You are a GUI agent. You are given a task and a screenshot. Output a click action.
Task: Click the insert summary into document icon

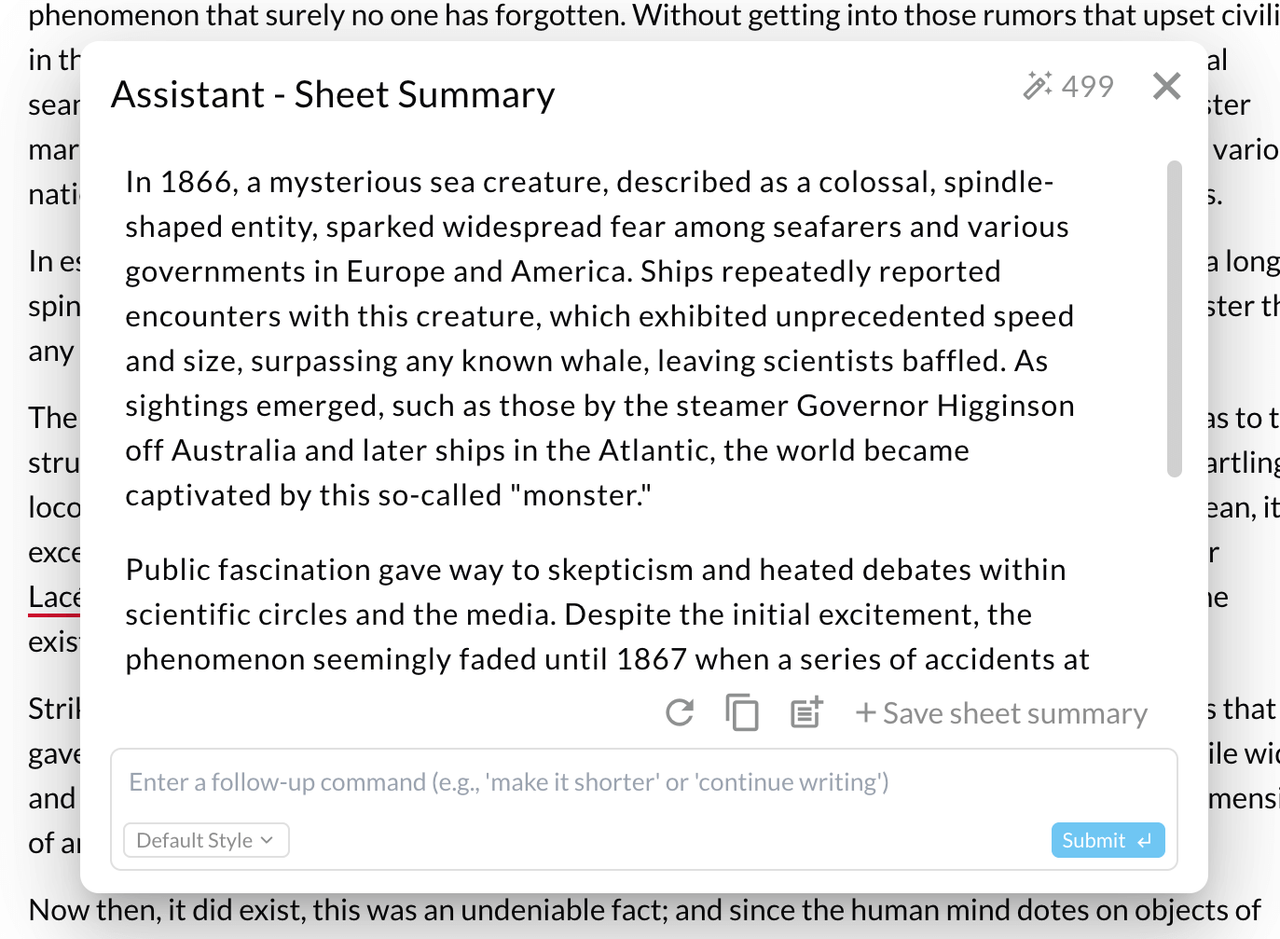[x=806, y=713]
